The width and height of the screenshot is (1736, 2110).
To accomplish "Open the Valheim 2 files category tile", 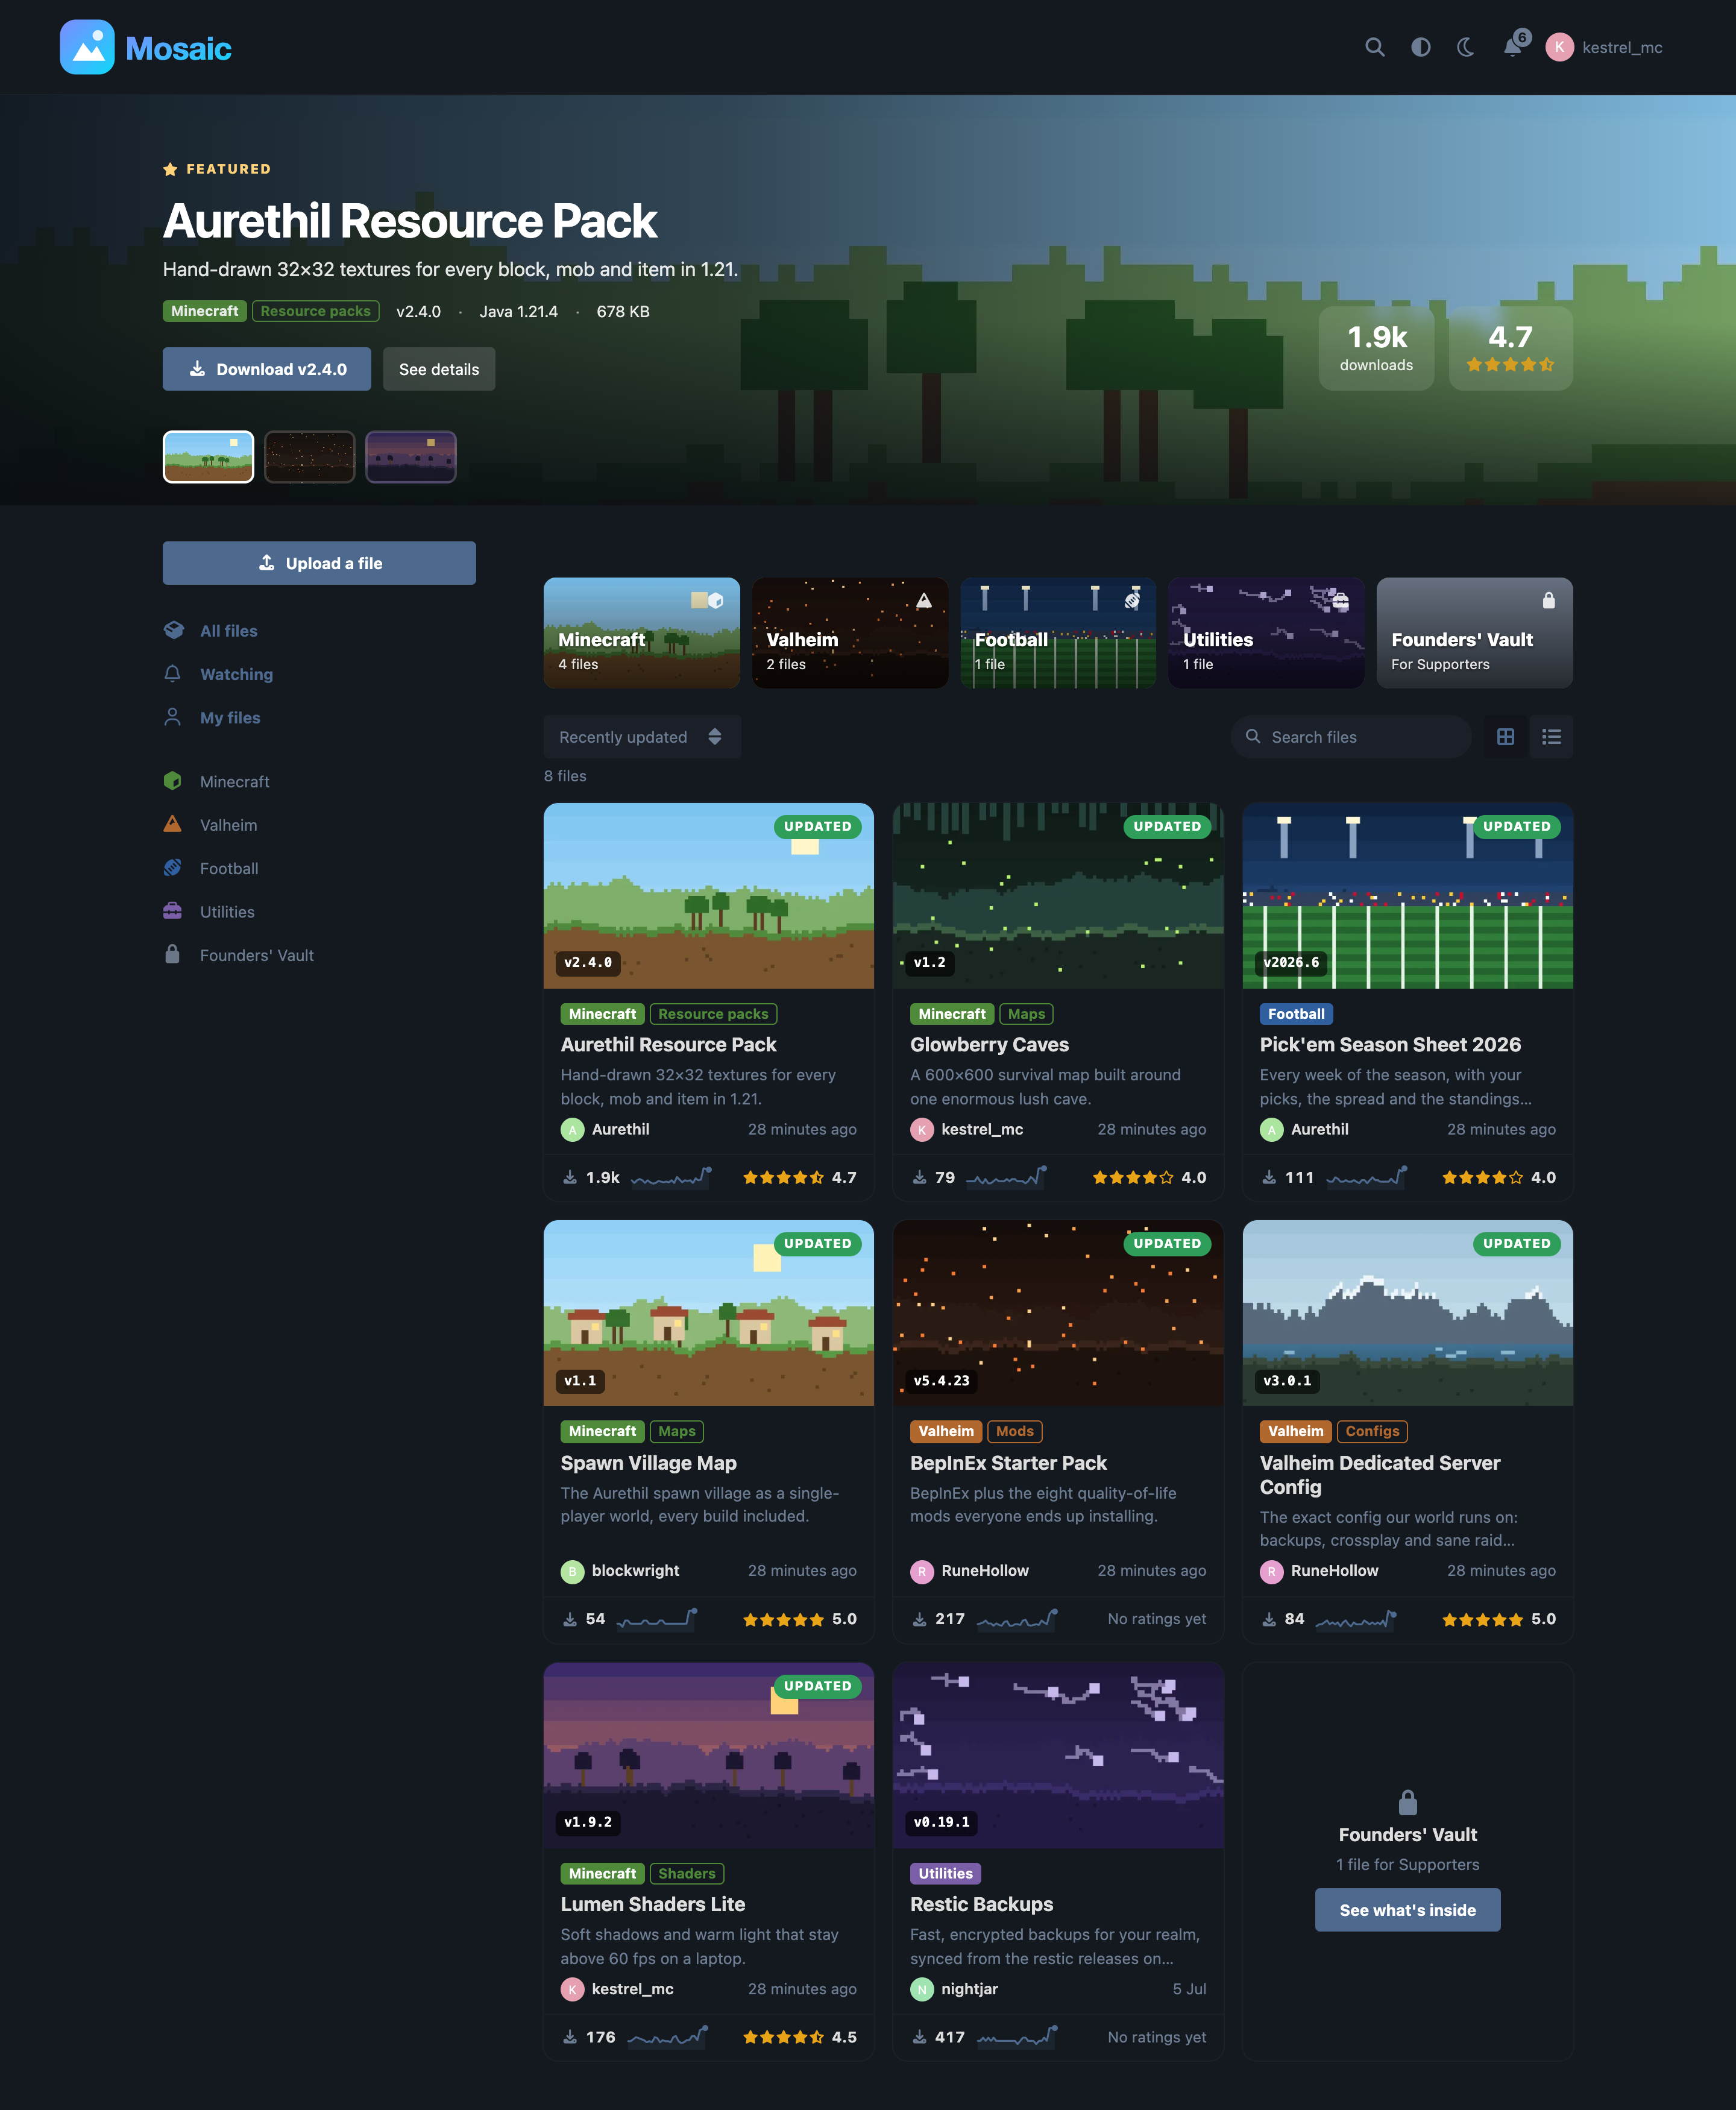I will (x=850, y=633).
